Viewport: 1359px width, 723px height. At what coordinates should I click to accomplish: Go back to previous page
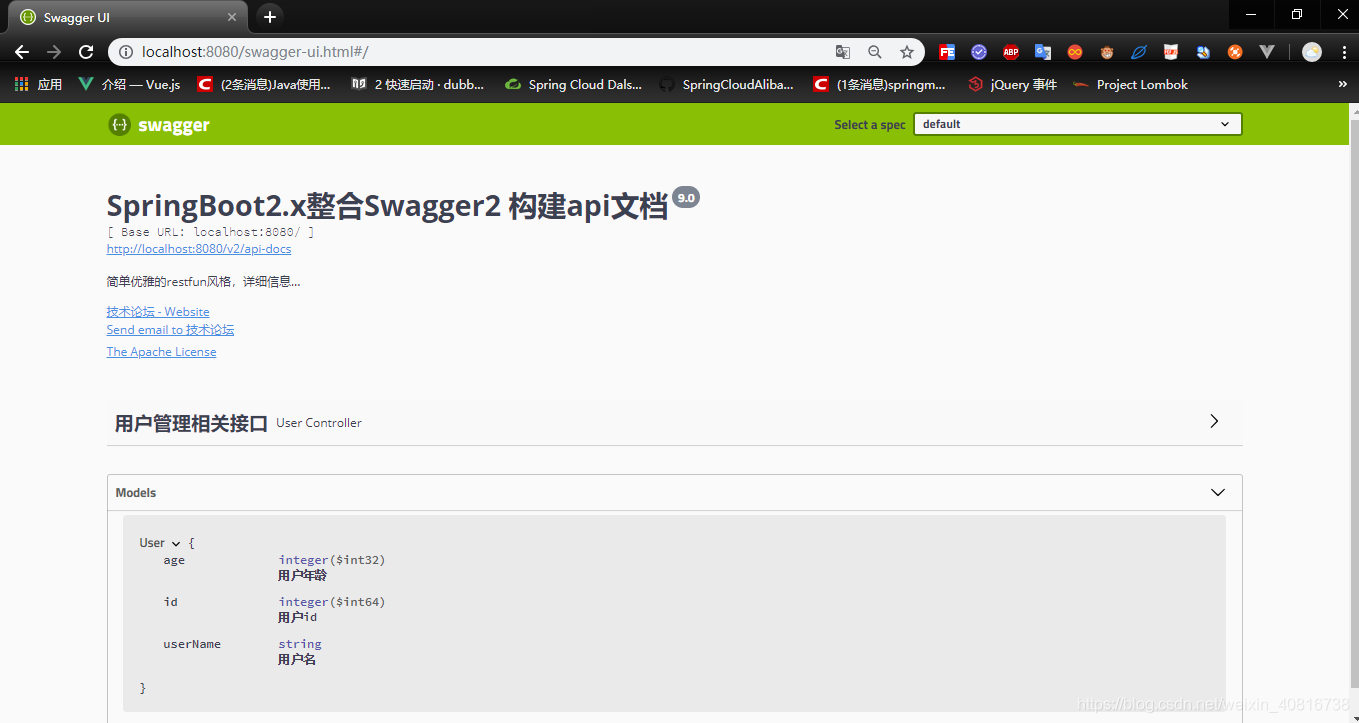coord(22,52)
